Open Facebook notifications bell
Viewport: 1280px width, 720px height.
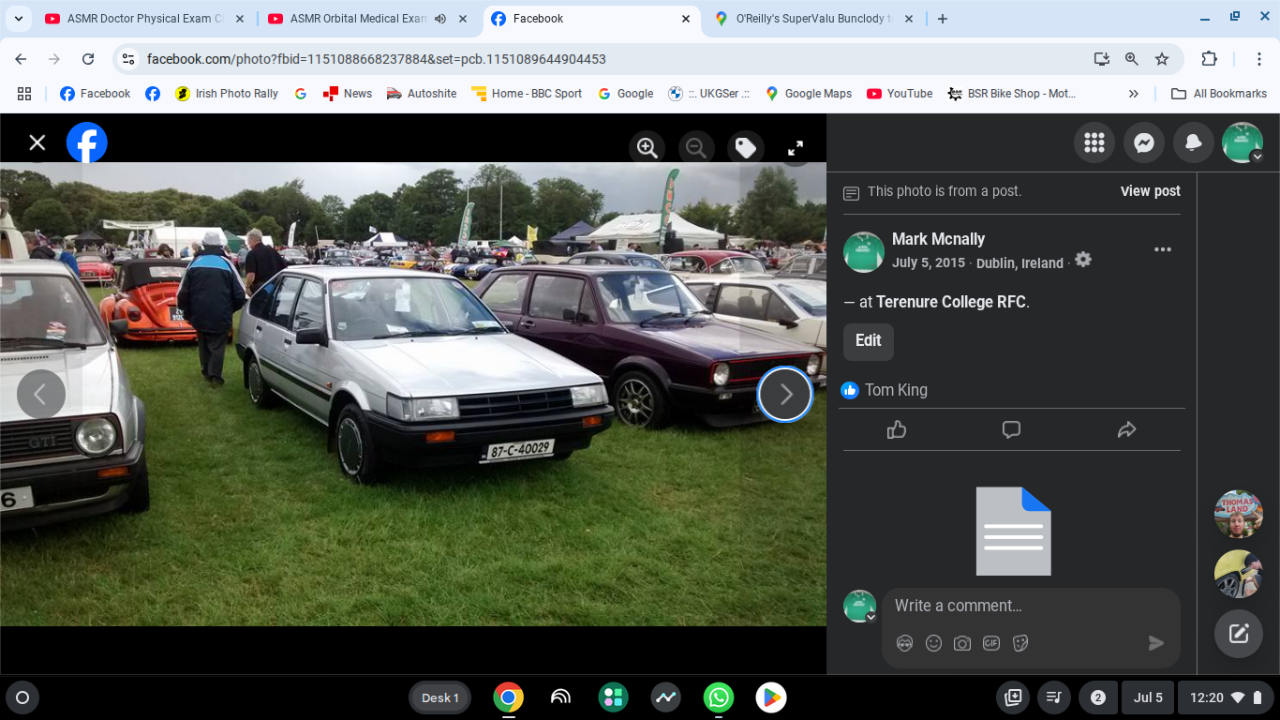(x=1192, y=143)
